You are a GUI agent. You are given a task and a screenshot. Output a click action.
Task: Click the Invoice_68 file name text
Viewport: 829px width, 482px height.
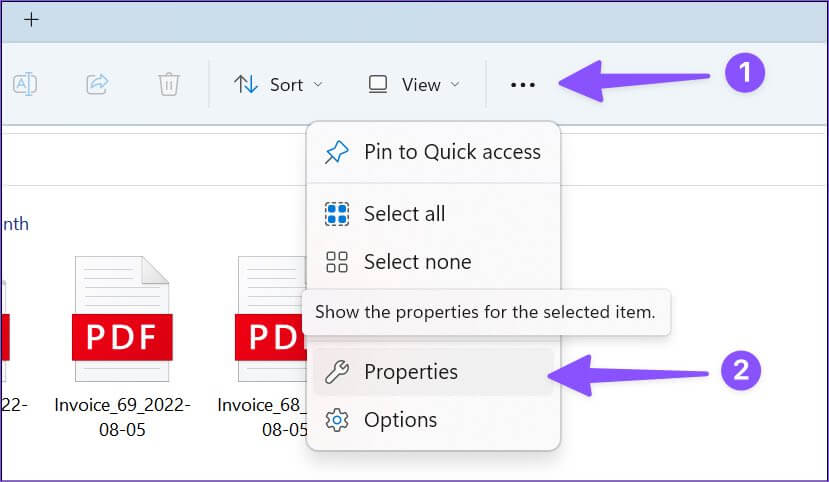point(262,417)
